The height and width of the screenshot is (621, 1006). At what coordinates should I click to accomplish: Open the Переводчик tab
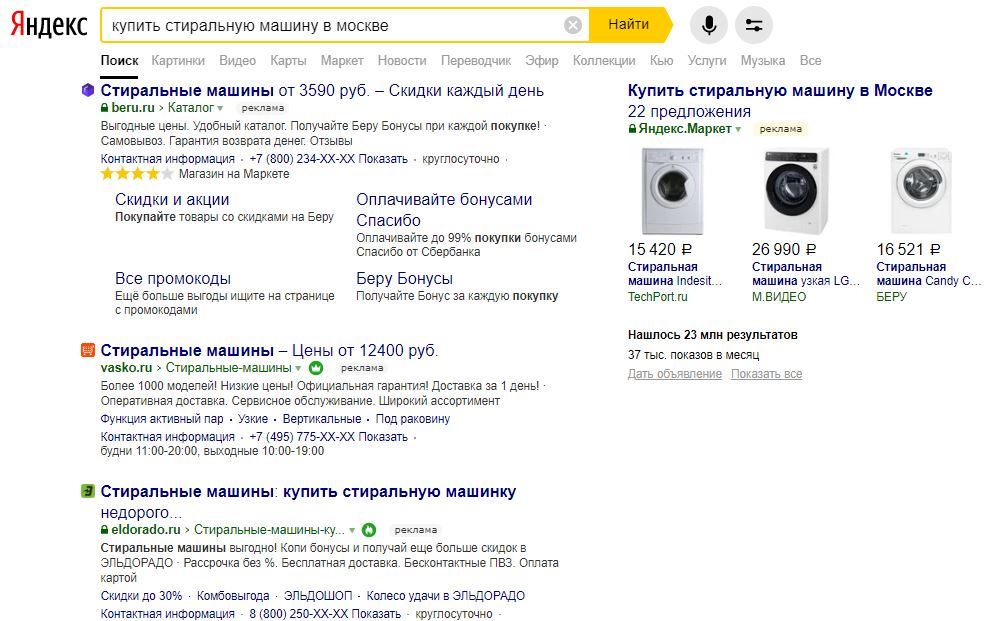click(475, 60)
